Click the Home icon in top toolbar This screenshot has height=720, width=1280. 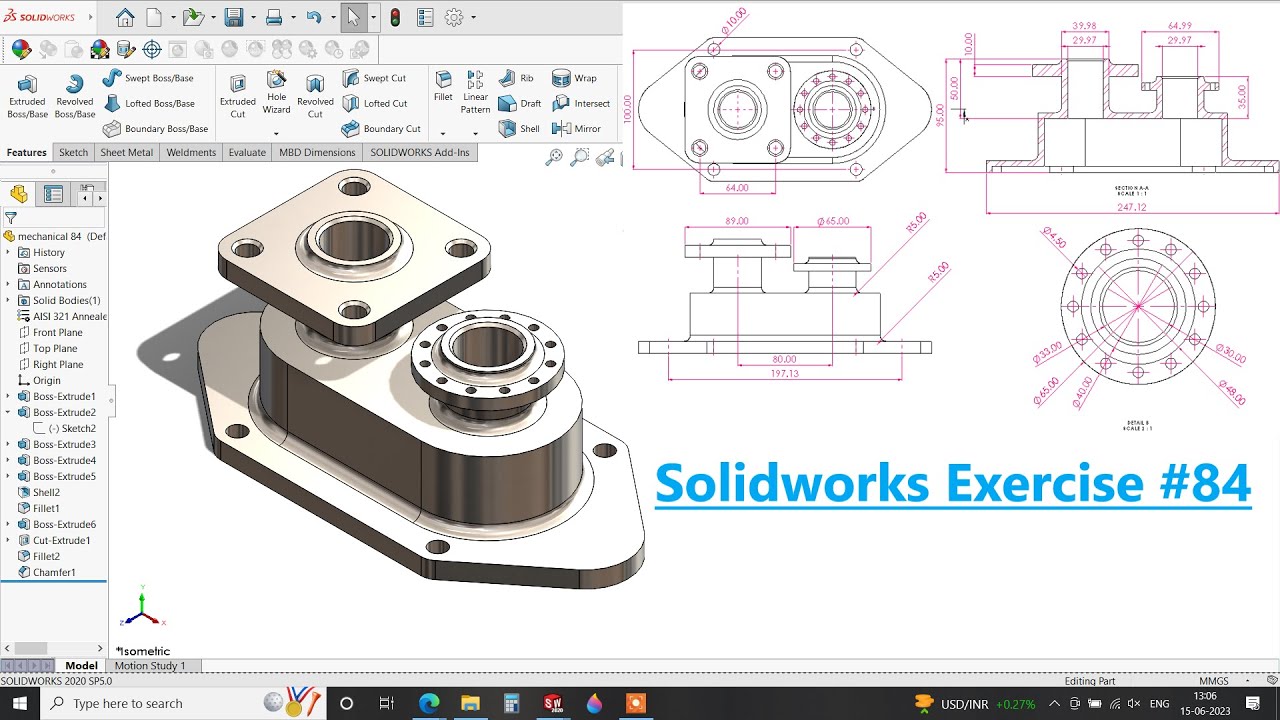pos(125,17)
